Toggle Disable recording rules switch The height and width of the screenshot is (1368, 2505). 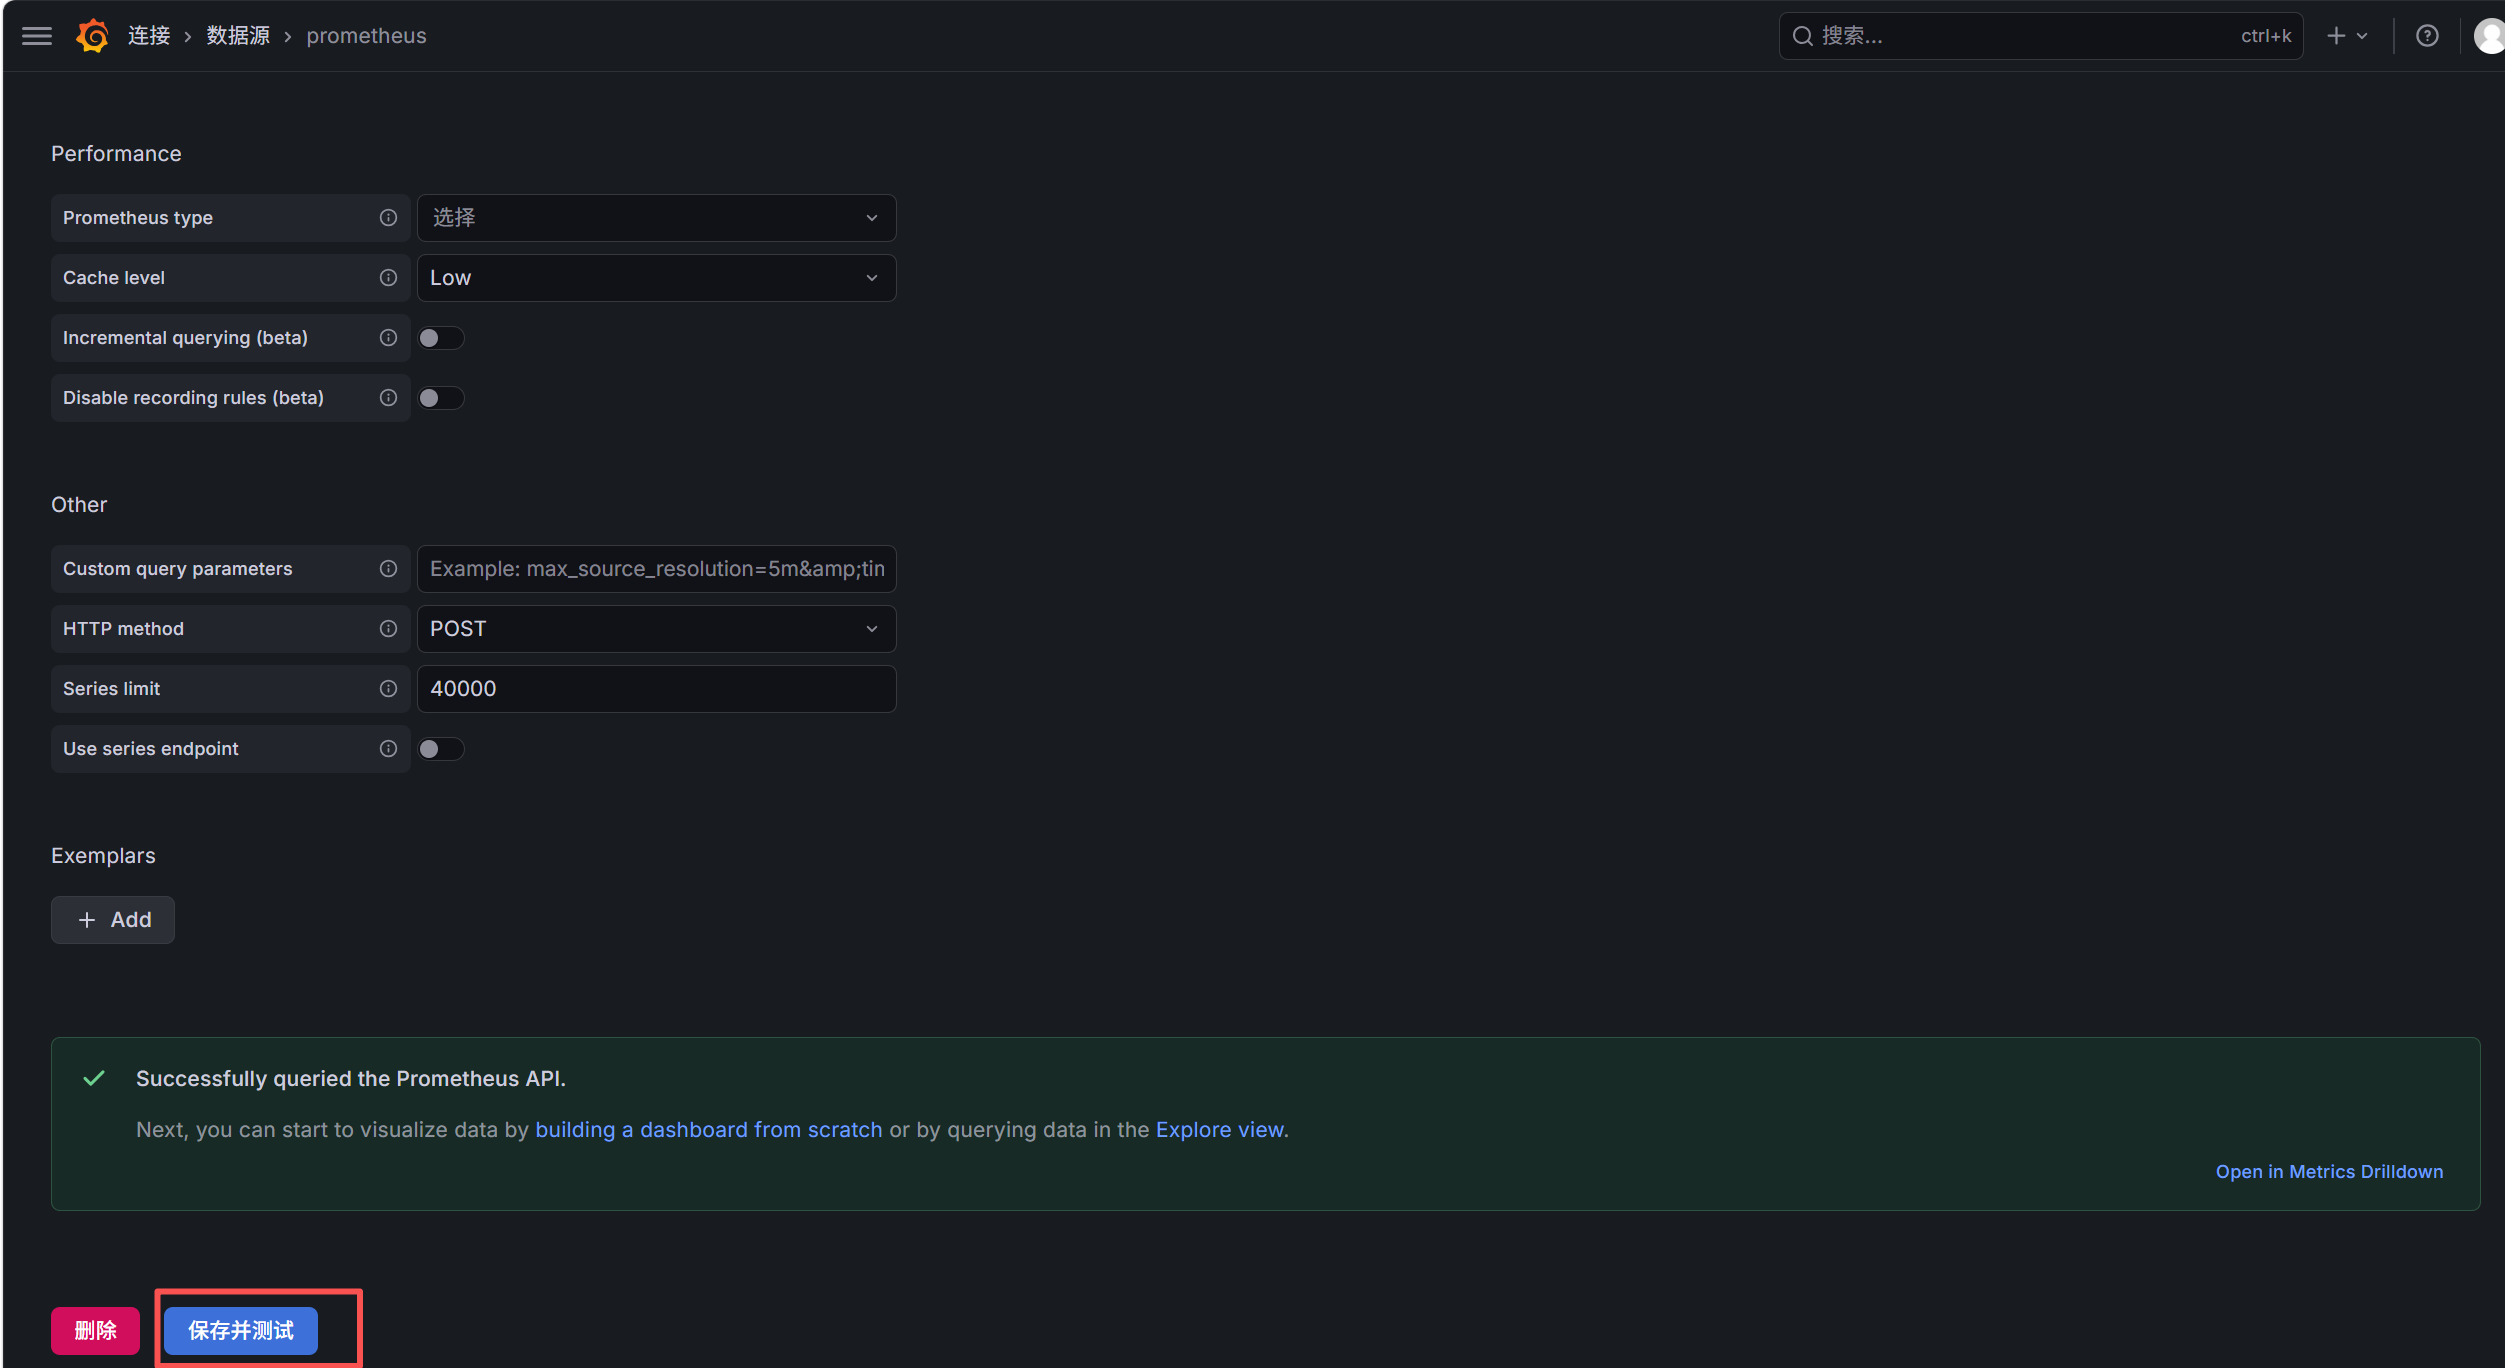coord(441,398)
